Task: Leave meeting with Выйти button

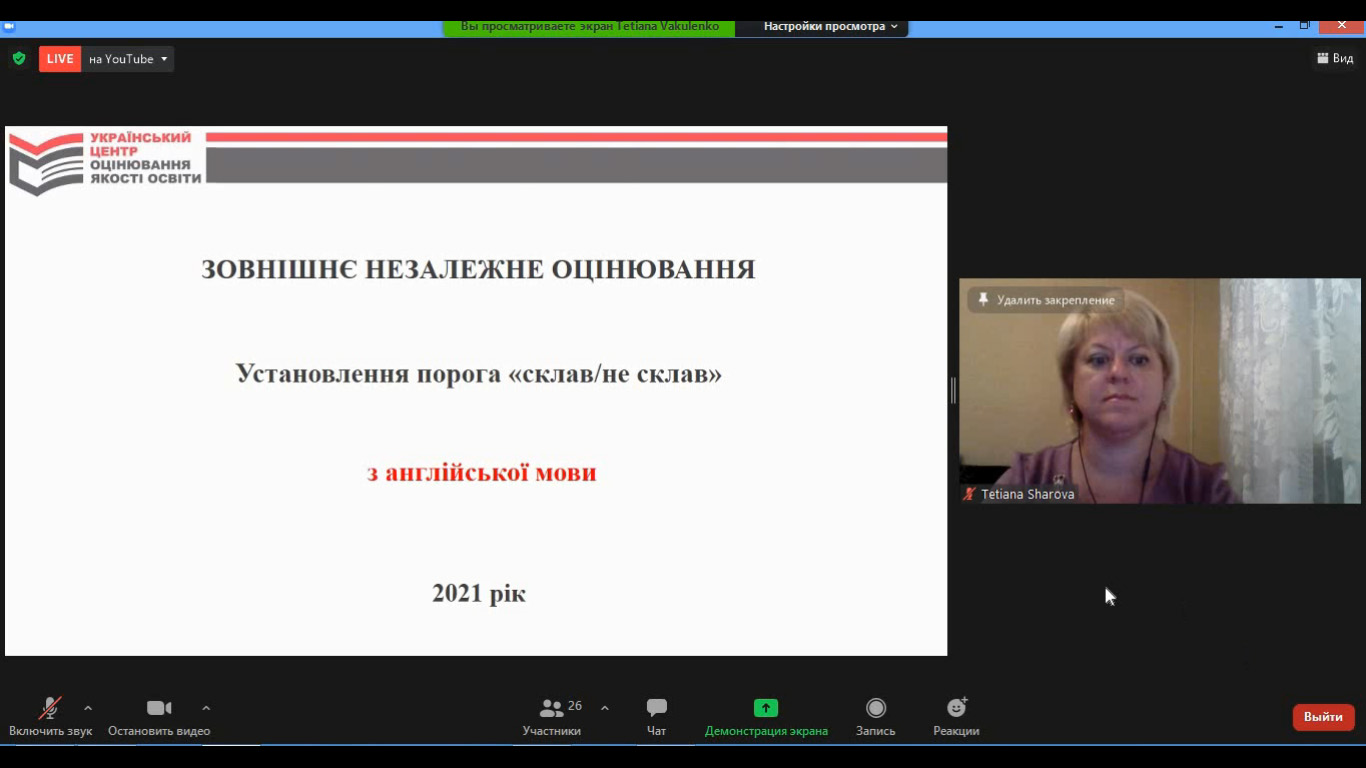Action: pos(1323,717)
